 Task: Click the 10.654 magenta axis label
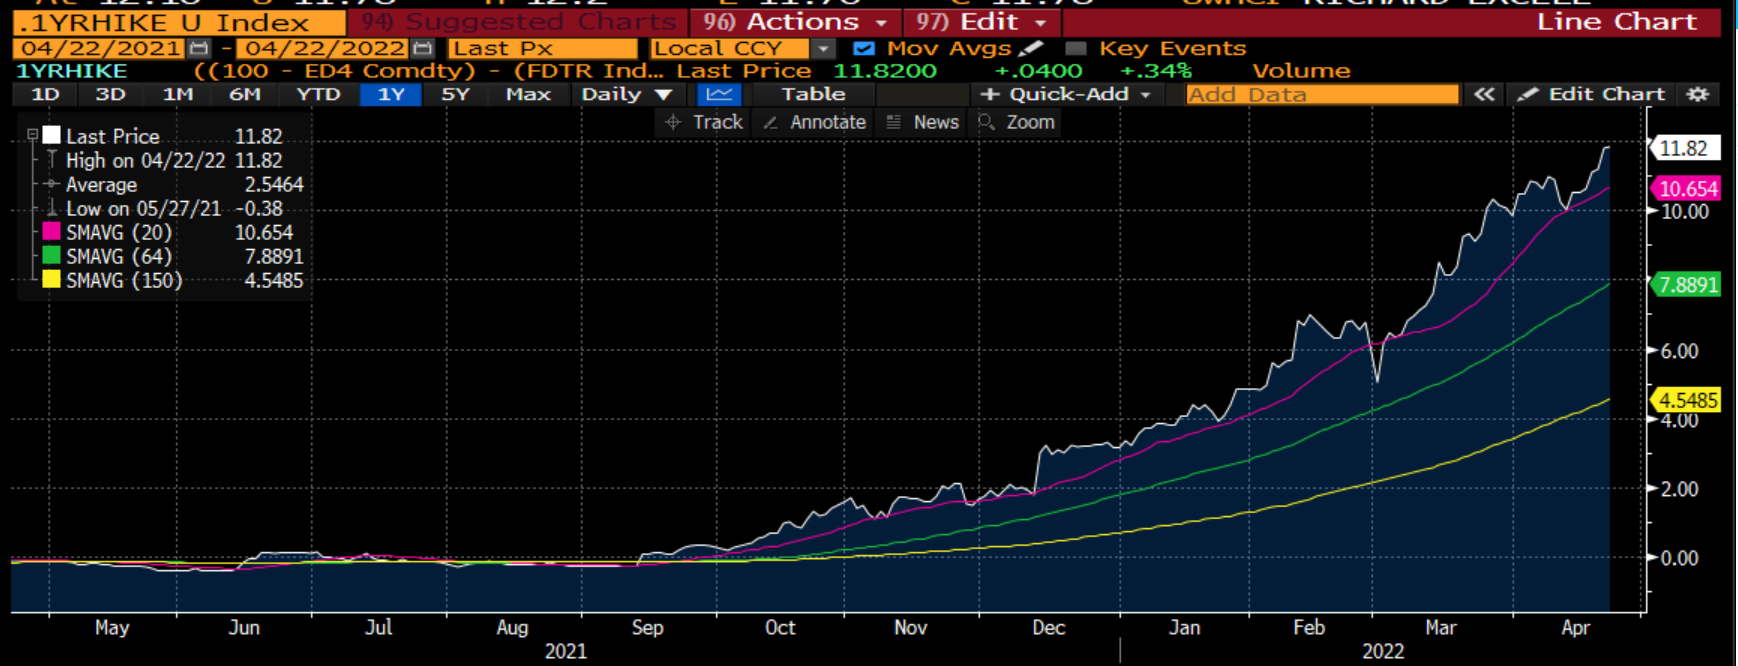click(x=1687, y=188)
